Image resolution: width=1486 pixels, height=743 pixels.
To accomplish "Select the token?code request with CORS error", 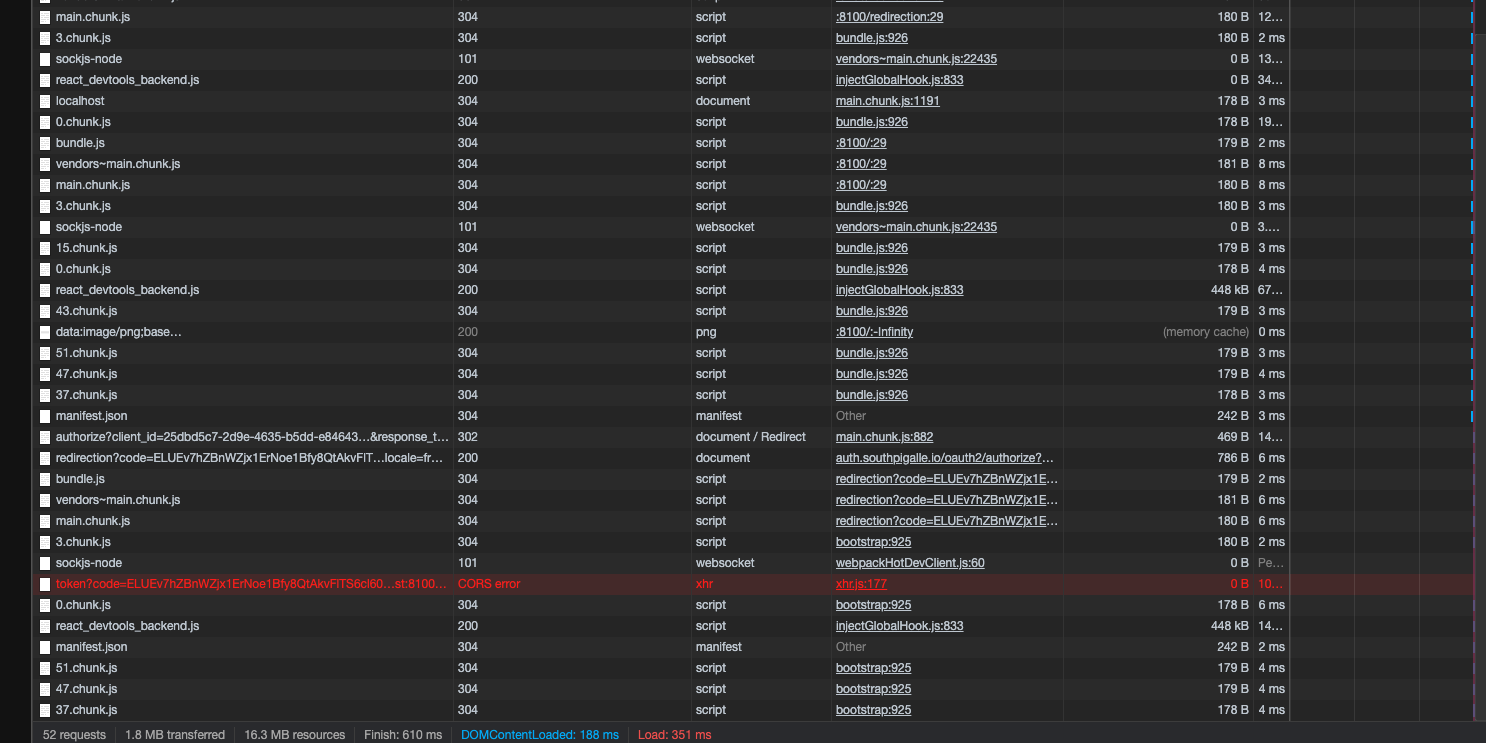I will (x=252, y=584).
